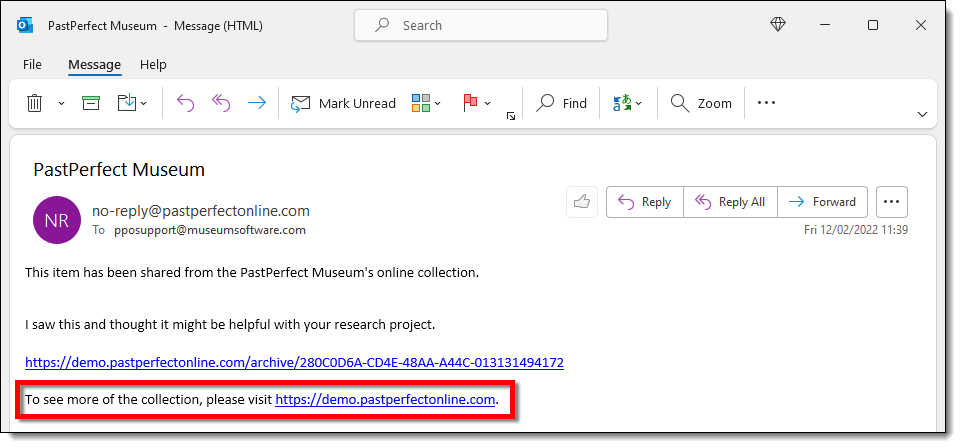Click the Reply All icon in ribbon

pos(221,103)
